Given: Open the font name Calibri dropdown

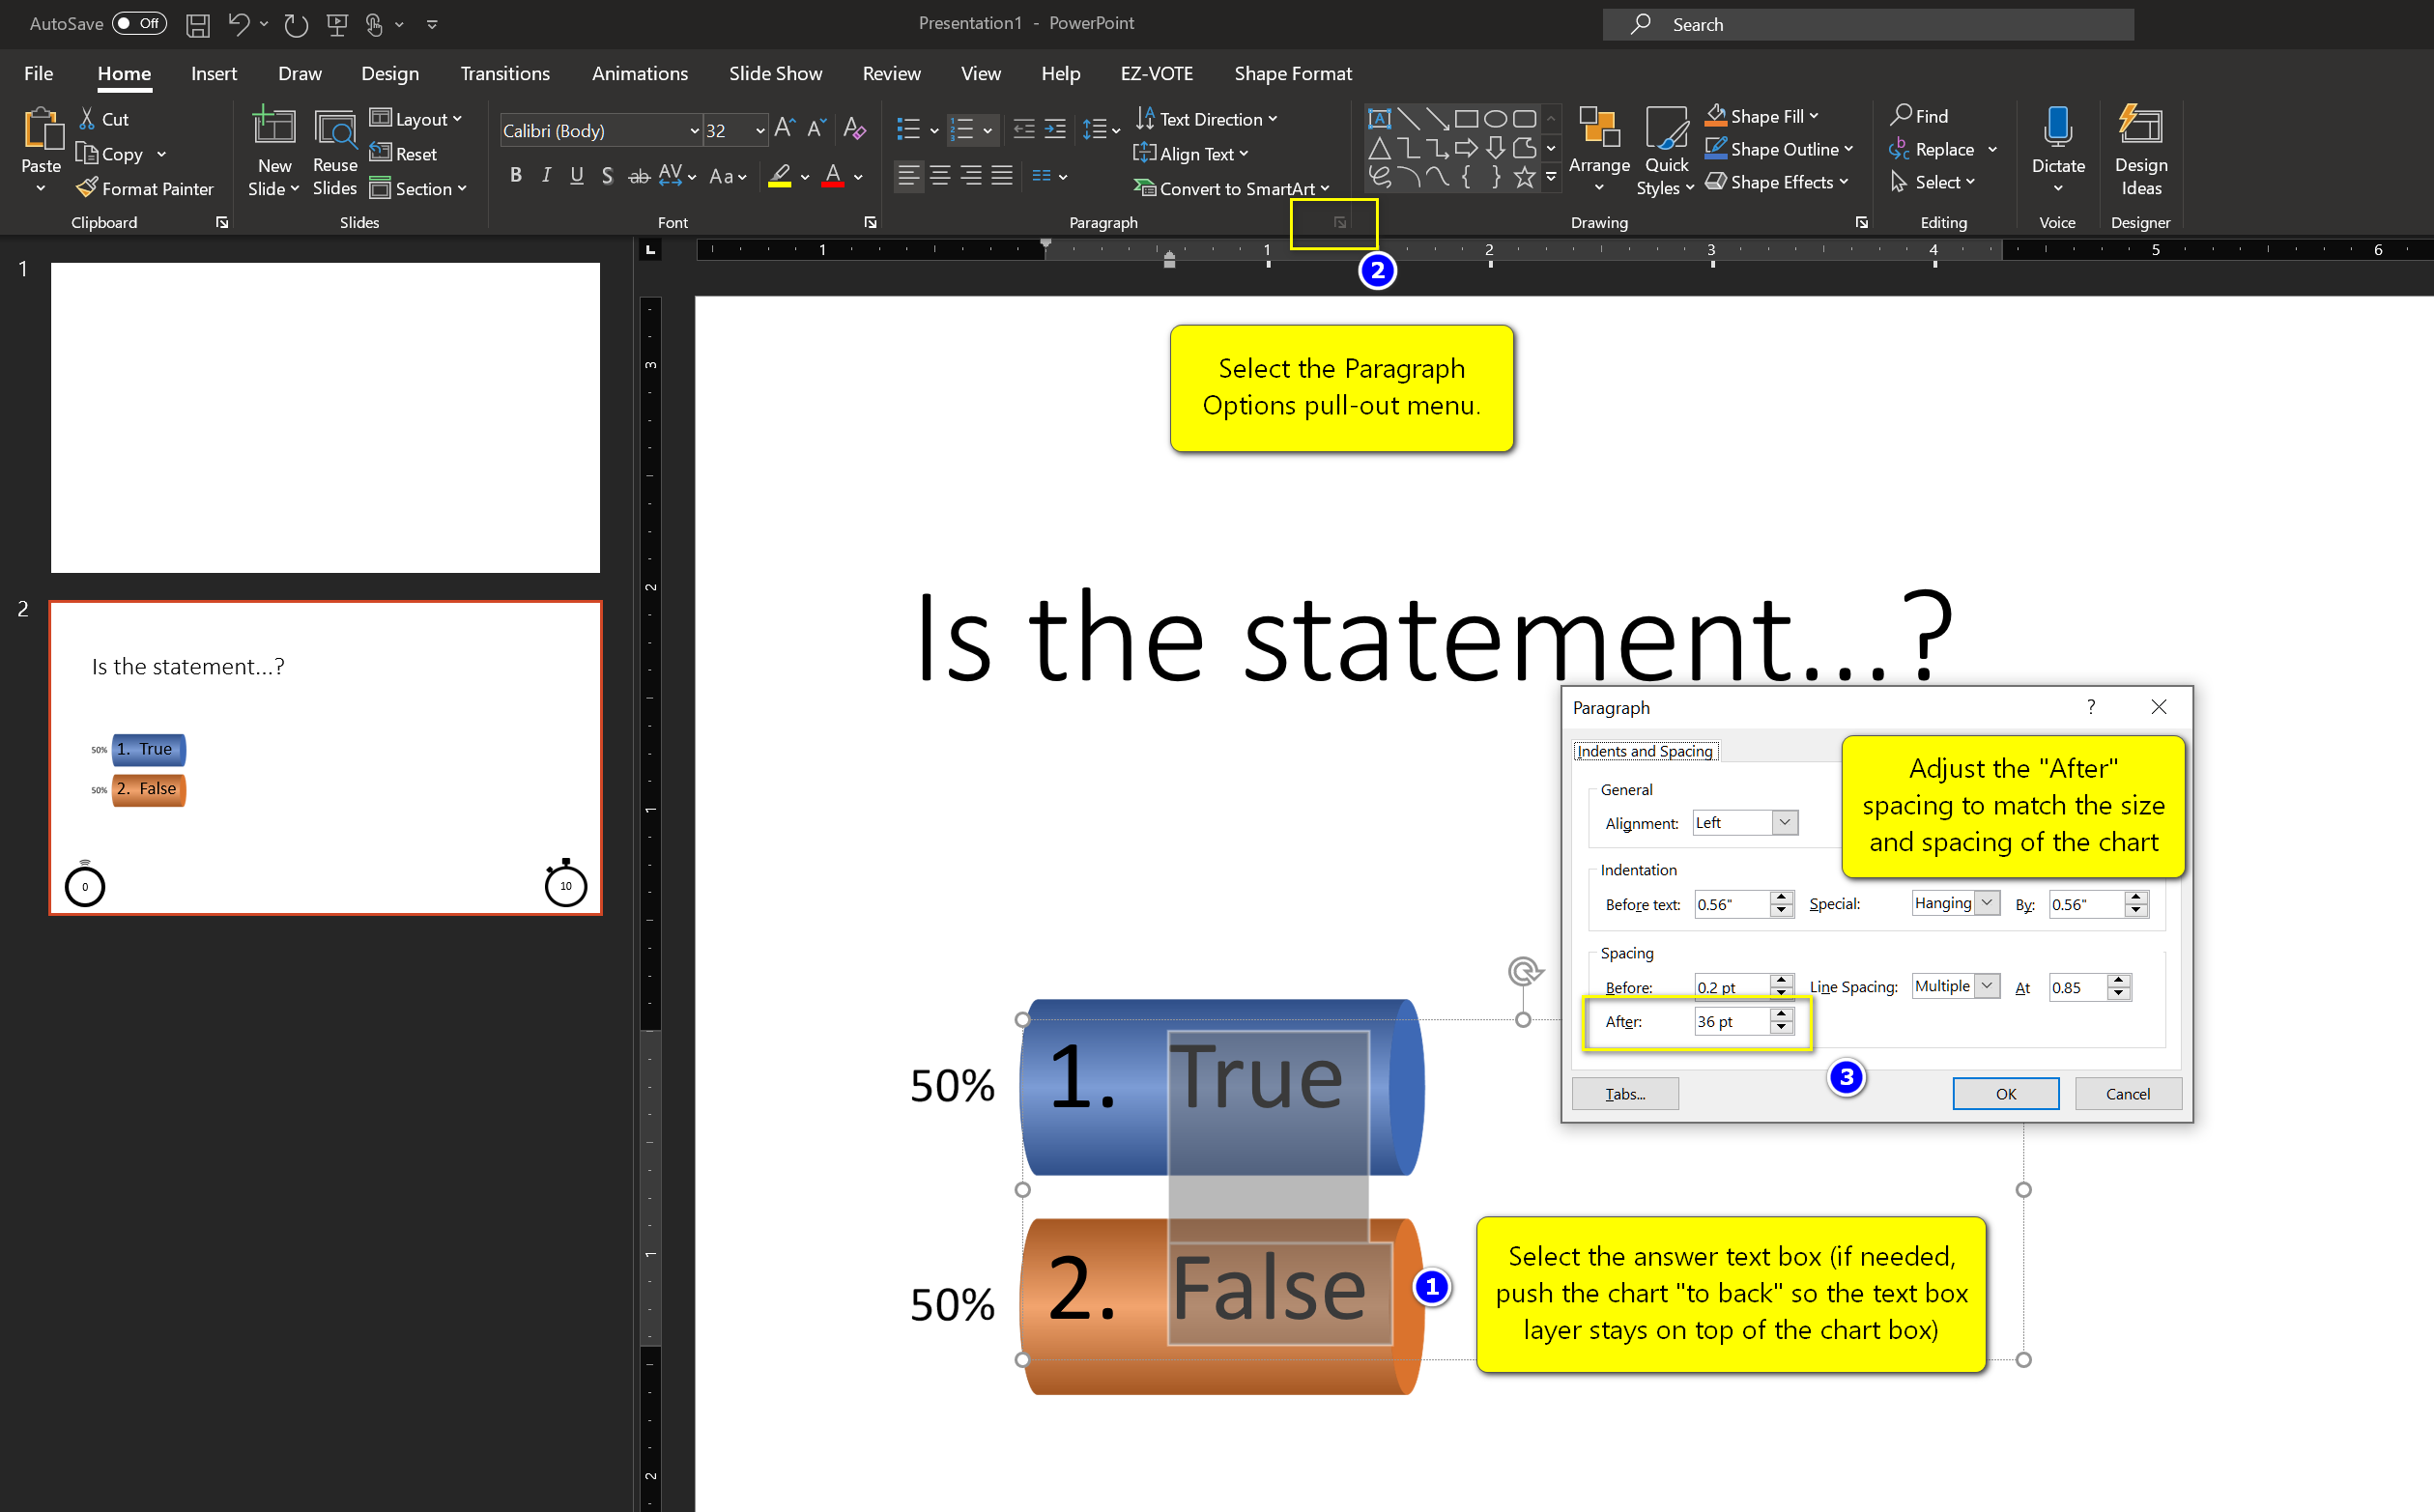Looking at the screenshot, I should click(x=694, y=131).
